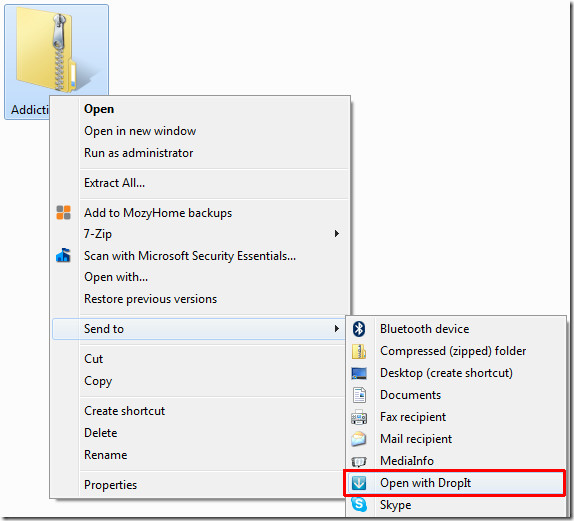Click the MediaInfo icon
The image size is (574, 521).
click(359, 461)
